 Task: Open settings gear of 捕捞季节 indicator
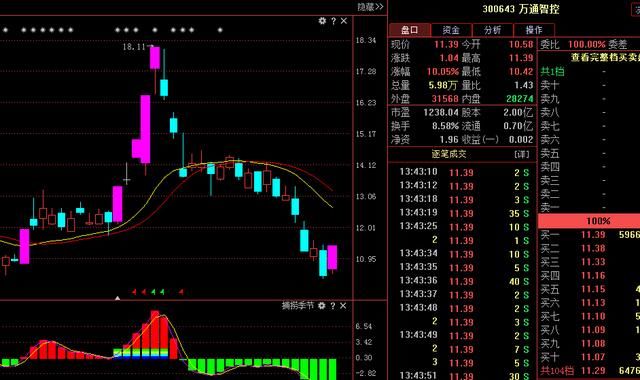[322, 306]
